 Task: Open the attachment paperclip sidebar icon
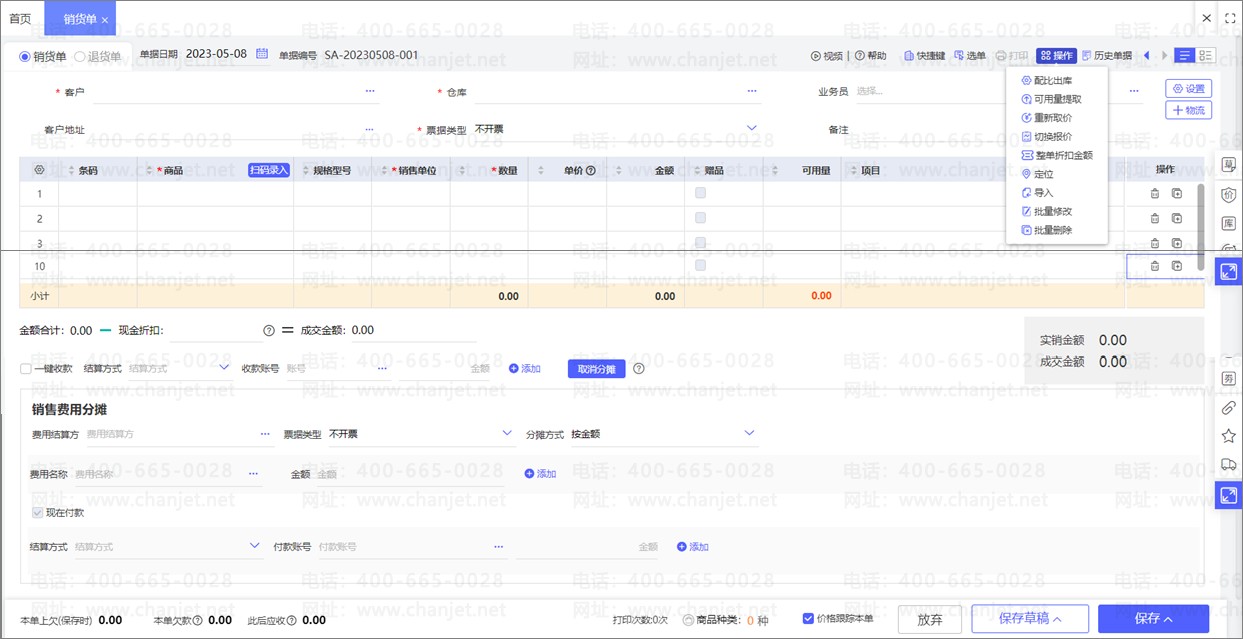click(x=1229, y=408)
